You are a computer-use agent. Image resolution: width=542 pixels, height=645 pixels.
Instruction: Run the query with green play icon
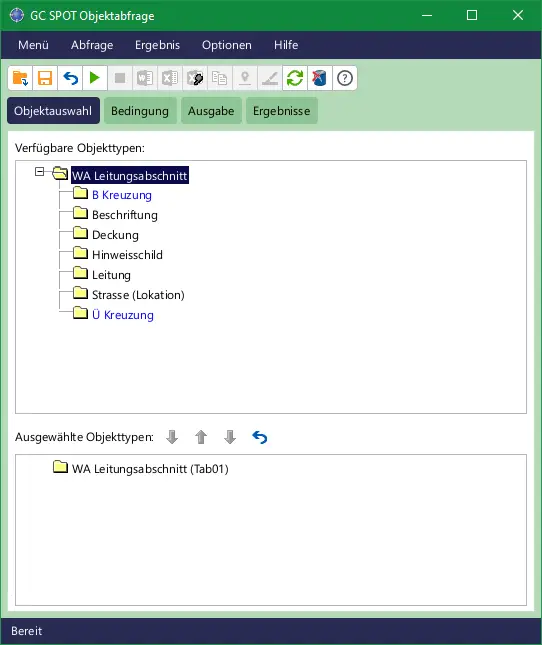click(95, 78)
